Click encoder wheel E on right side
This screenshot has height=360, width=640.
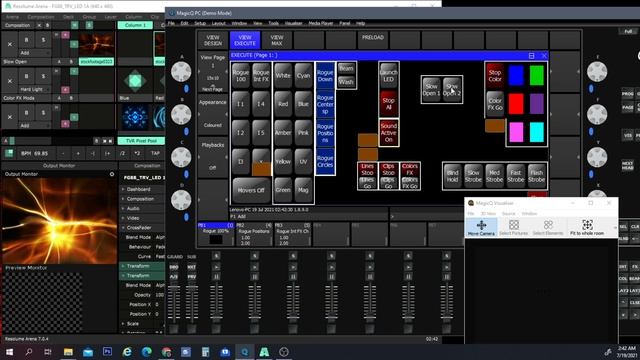tap(597, 72)
